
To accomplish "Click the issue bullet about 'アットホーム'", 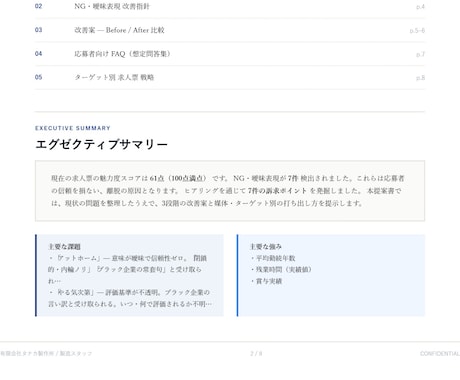I will (x=128, y=269).
